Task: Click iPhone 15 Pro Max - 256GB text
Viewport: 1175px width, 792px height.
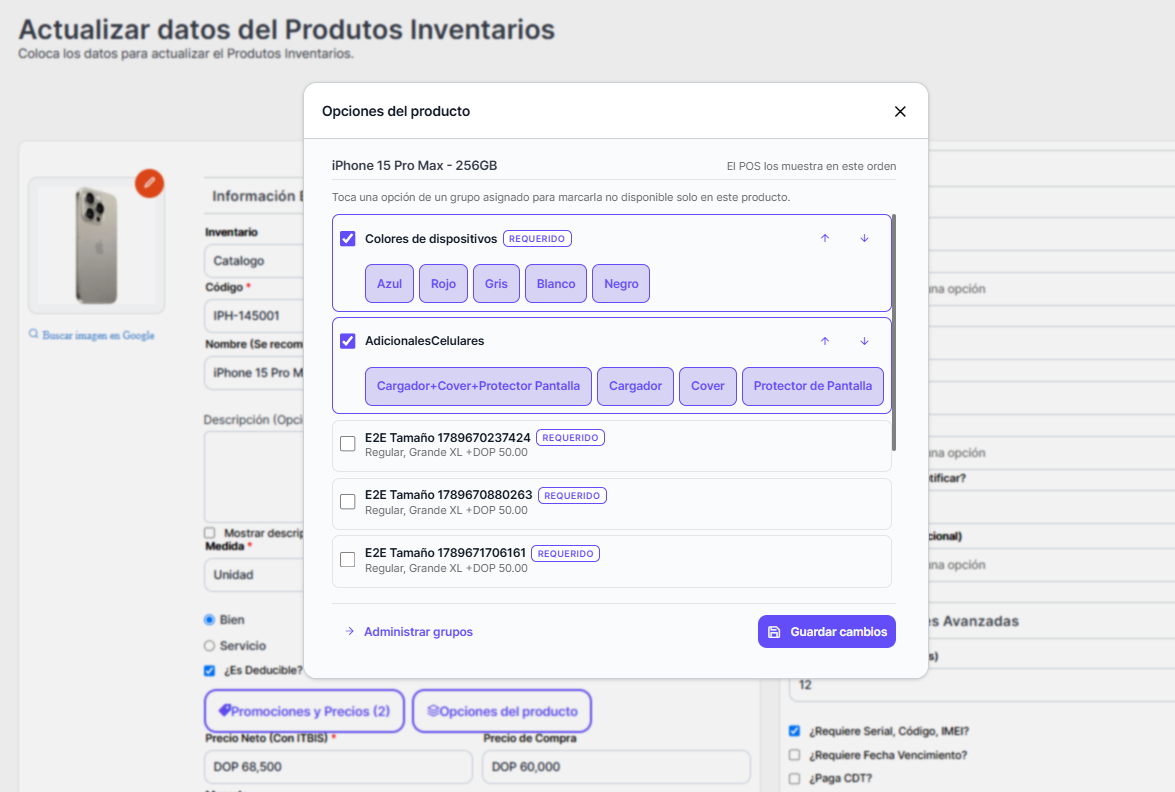Action: (x=414, y=166)
